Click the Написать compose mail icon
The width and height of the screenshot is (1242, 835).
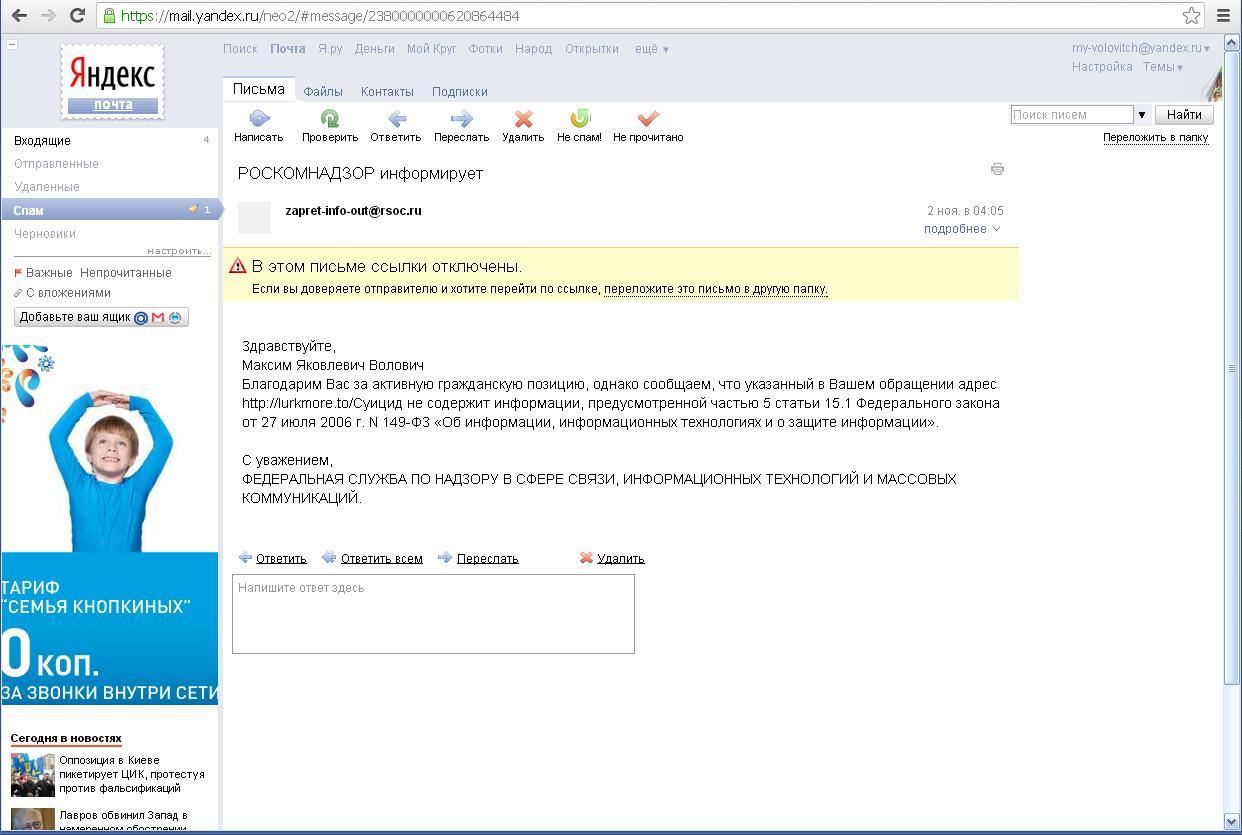(259, 119)
